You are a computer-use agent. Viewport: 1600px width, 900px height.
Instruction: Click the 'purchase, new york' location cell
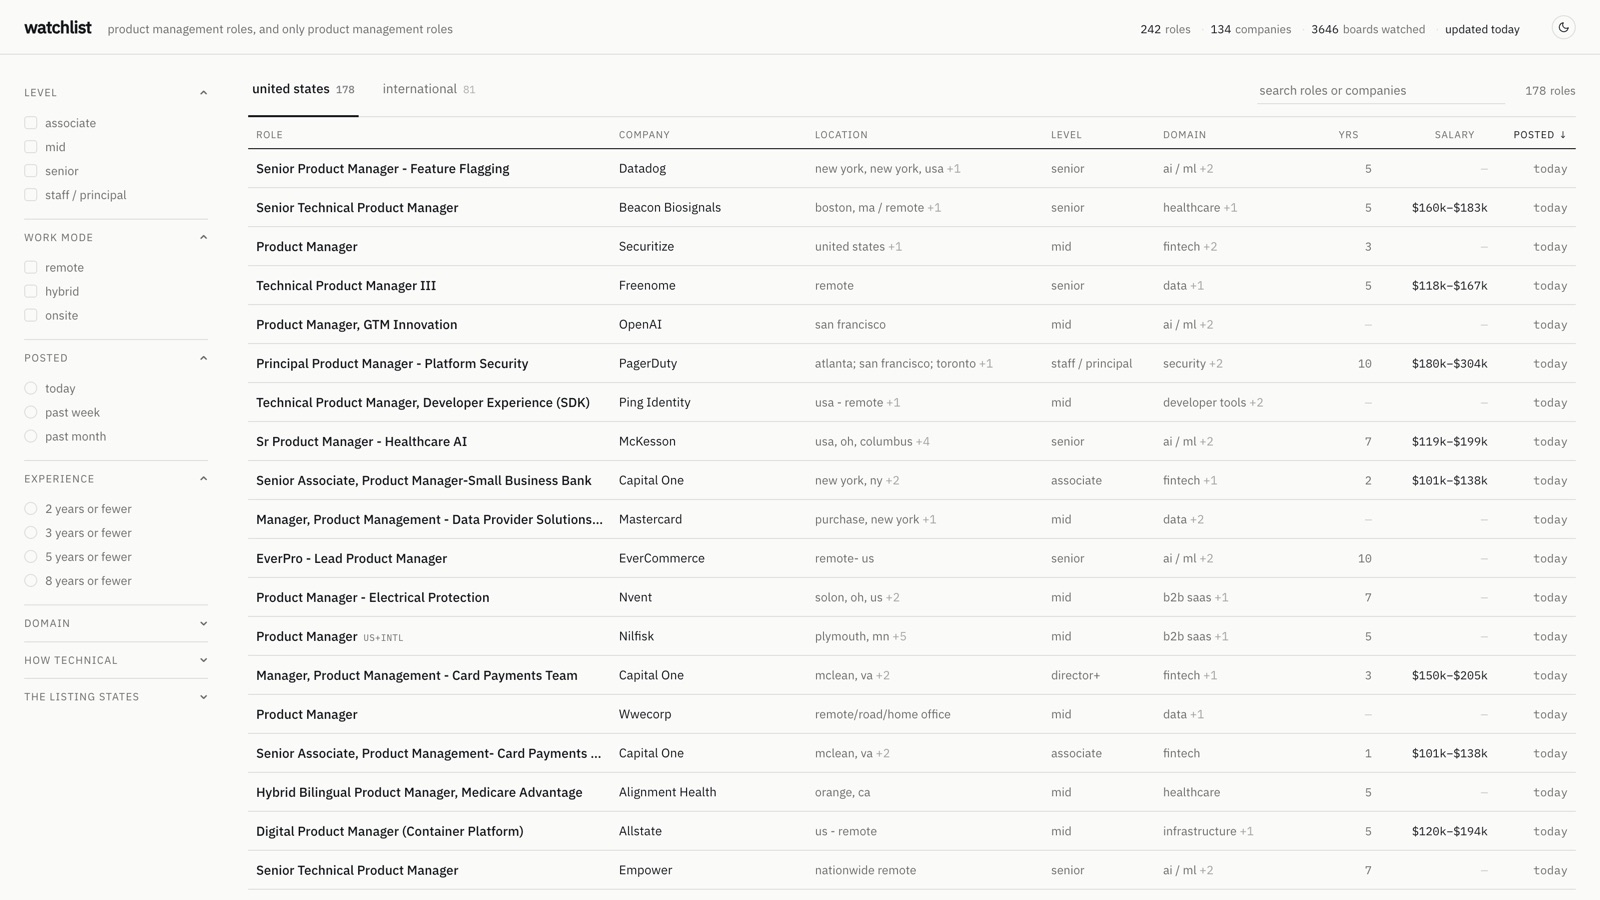click(875, 520)
